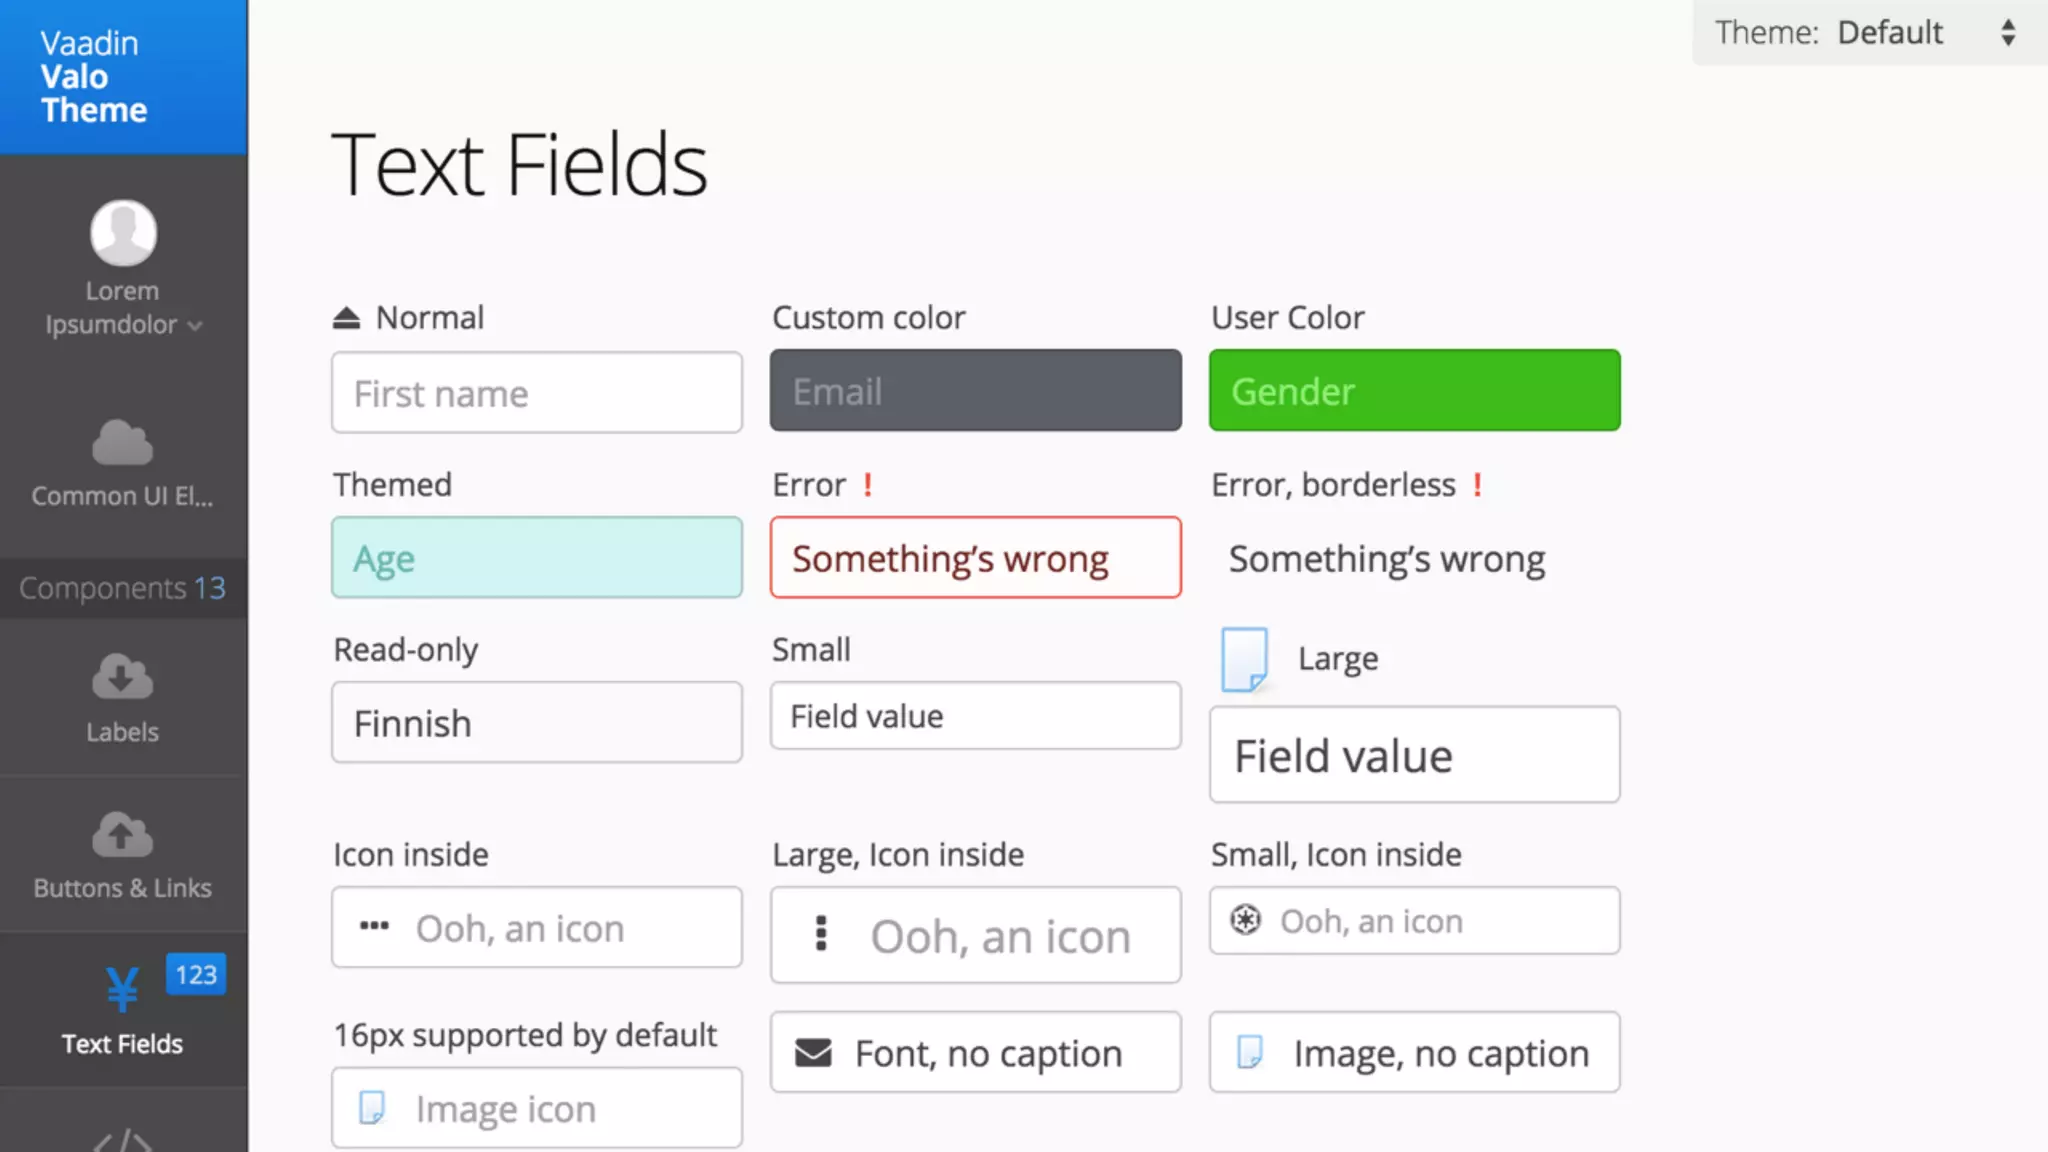Screen dimensions: 2048x1152
Task: Click the yen icon for Text Fields
Action: 122,989
